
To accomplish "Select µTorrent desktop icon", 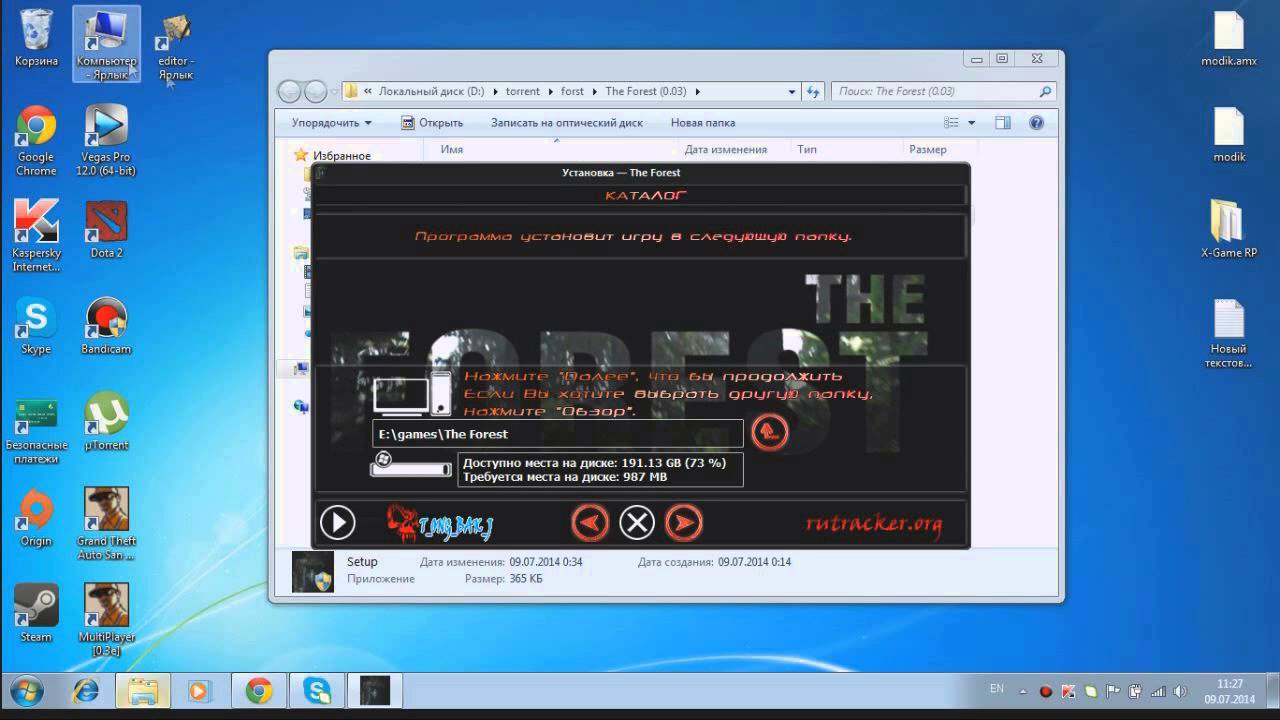I will [106, 423].
